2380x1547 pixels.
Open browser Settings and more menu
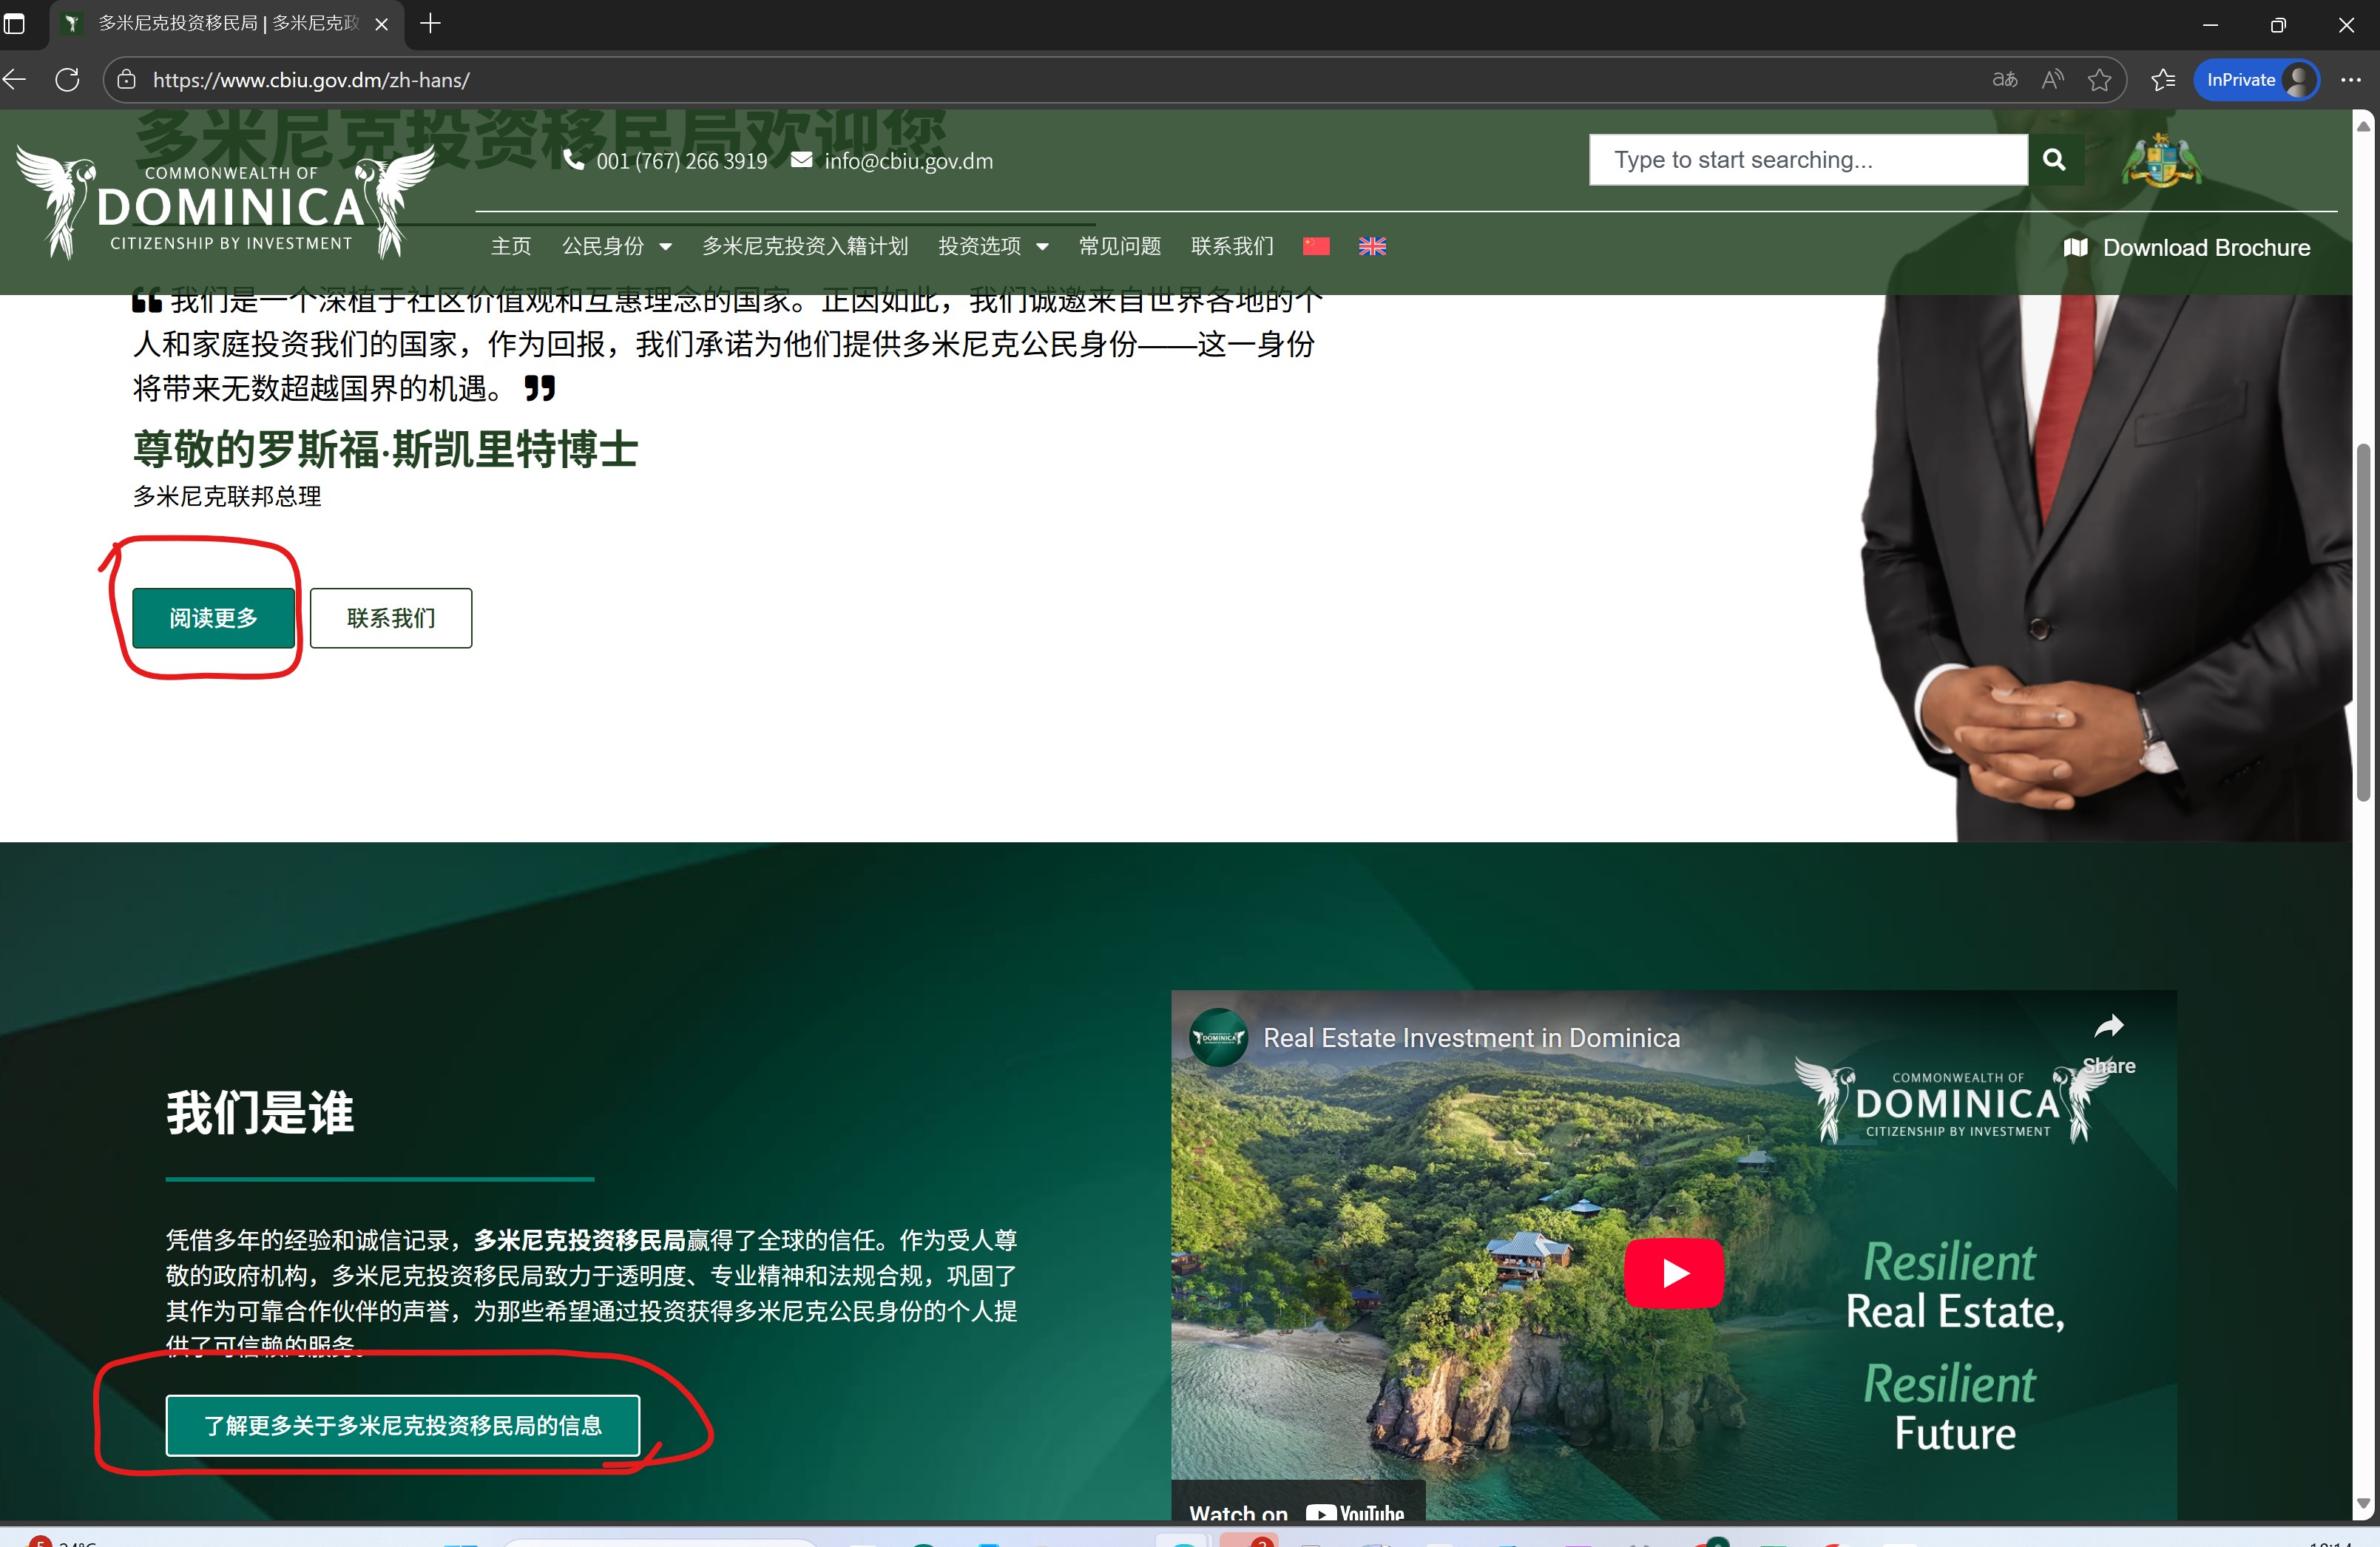pos(2350,80)
